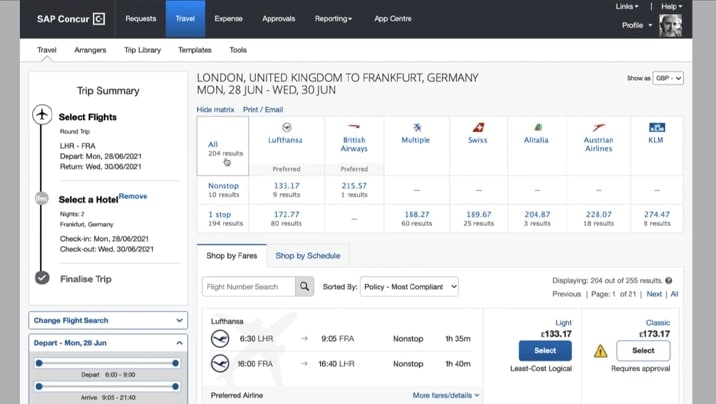Switch to the Trip Library sub-tab

[x=142, y=50]
